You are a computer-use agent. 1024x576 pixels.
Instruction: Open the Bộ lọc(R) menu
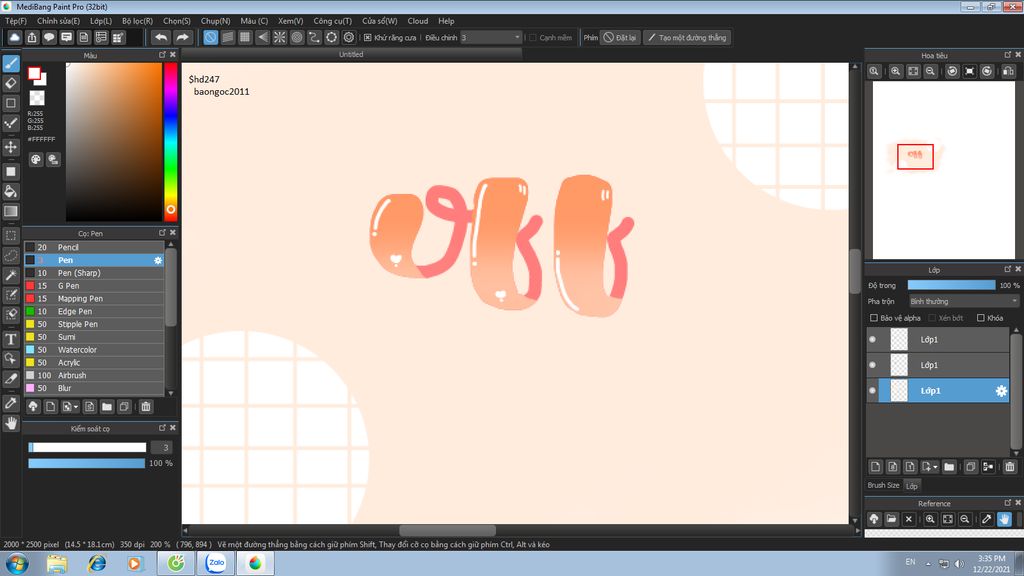coord(137,21)
